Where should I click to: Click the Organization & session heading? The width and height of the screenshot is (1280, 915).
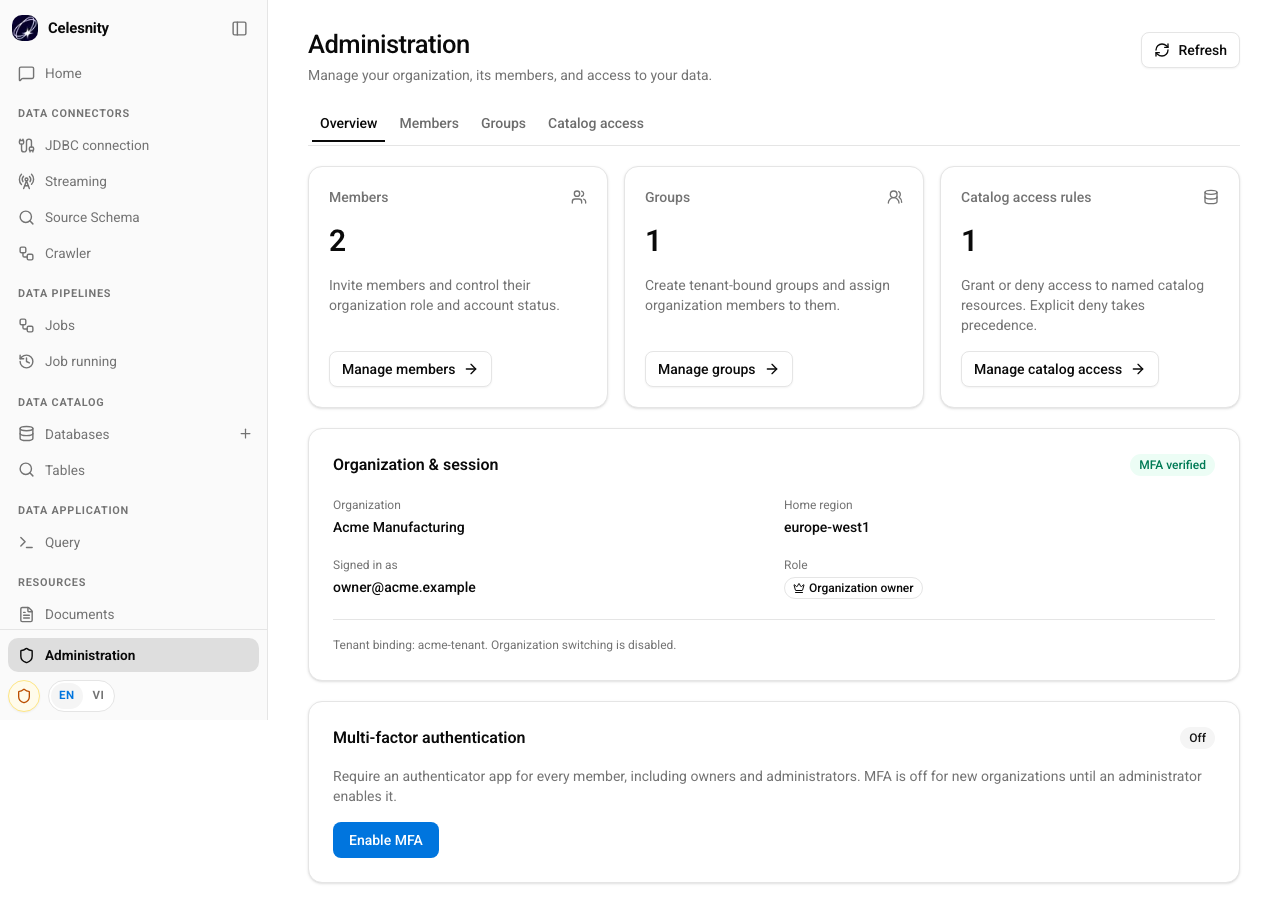coord(416,465)
